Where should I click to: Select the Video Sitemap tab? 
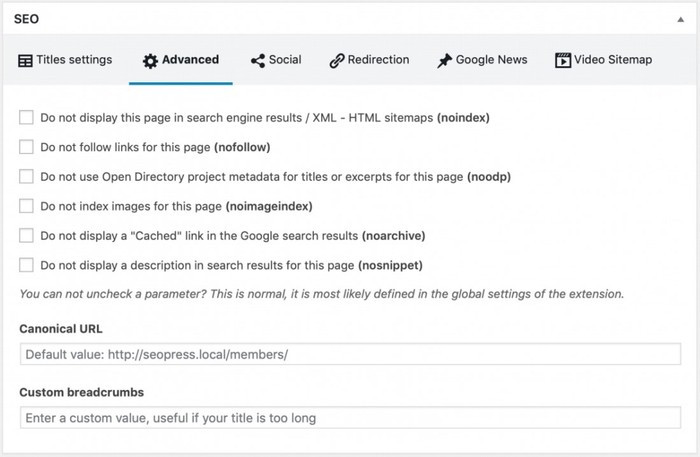[613, 60]
